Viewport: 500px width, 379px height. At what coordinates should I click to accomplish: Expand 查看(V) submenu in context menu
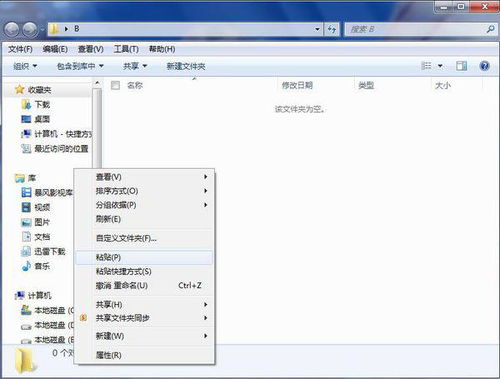[x=144, y=177]
